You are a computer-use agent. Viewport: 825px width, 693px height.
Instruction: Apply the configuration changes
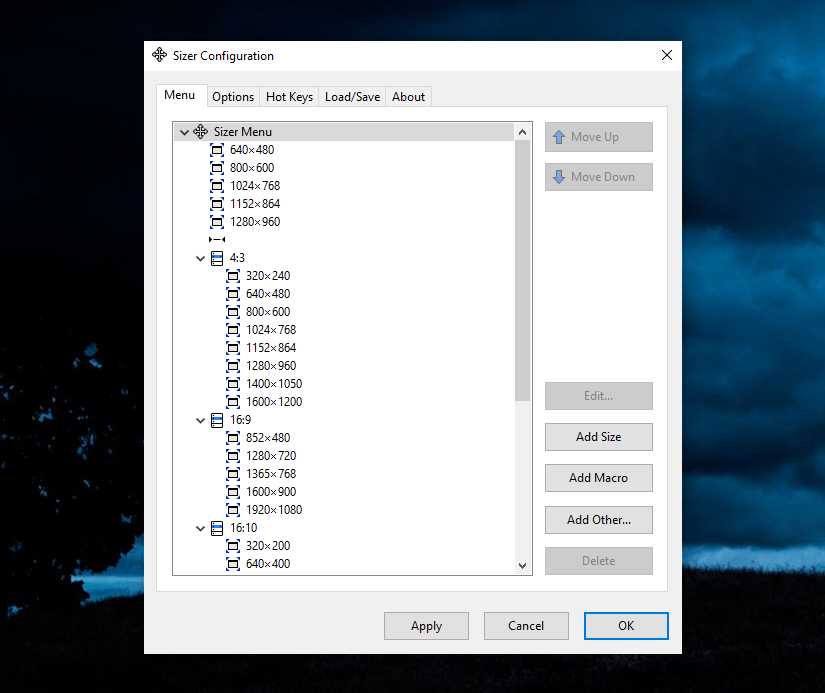coord(426,626)
